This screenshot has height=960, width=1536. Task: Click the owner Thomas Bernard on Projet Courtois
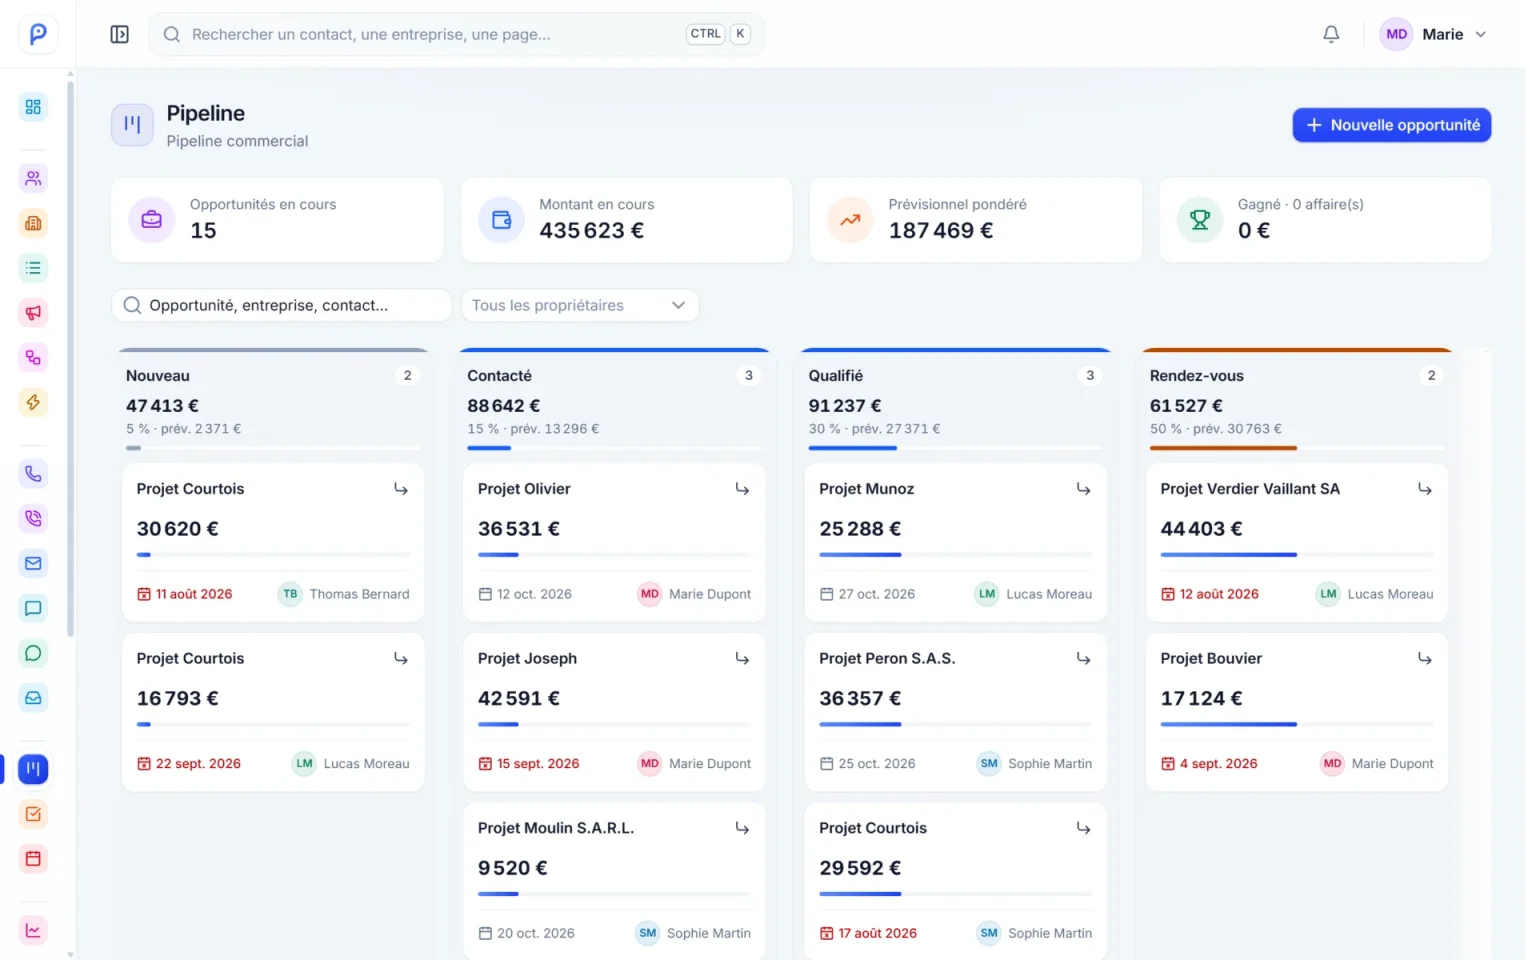pyautogui.click(x=344, y=594)
